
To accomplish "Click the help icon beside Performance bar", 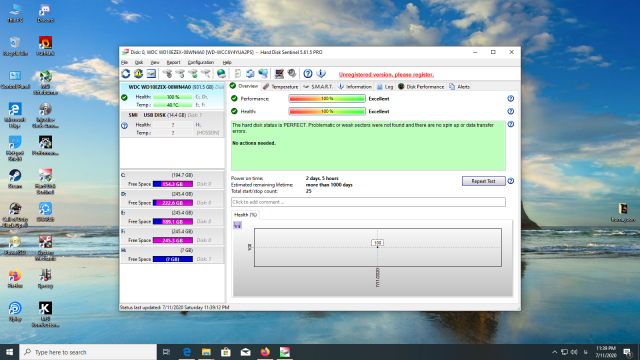I will pyautogui.click(x=510, y=99).
